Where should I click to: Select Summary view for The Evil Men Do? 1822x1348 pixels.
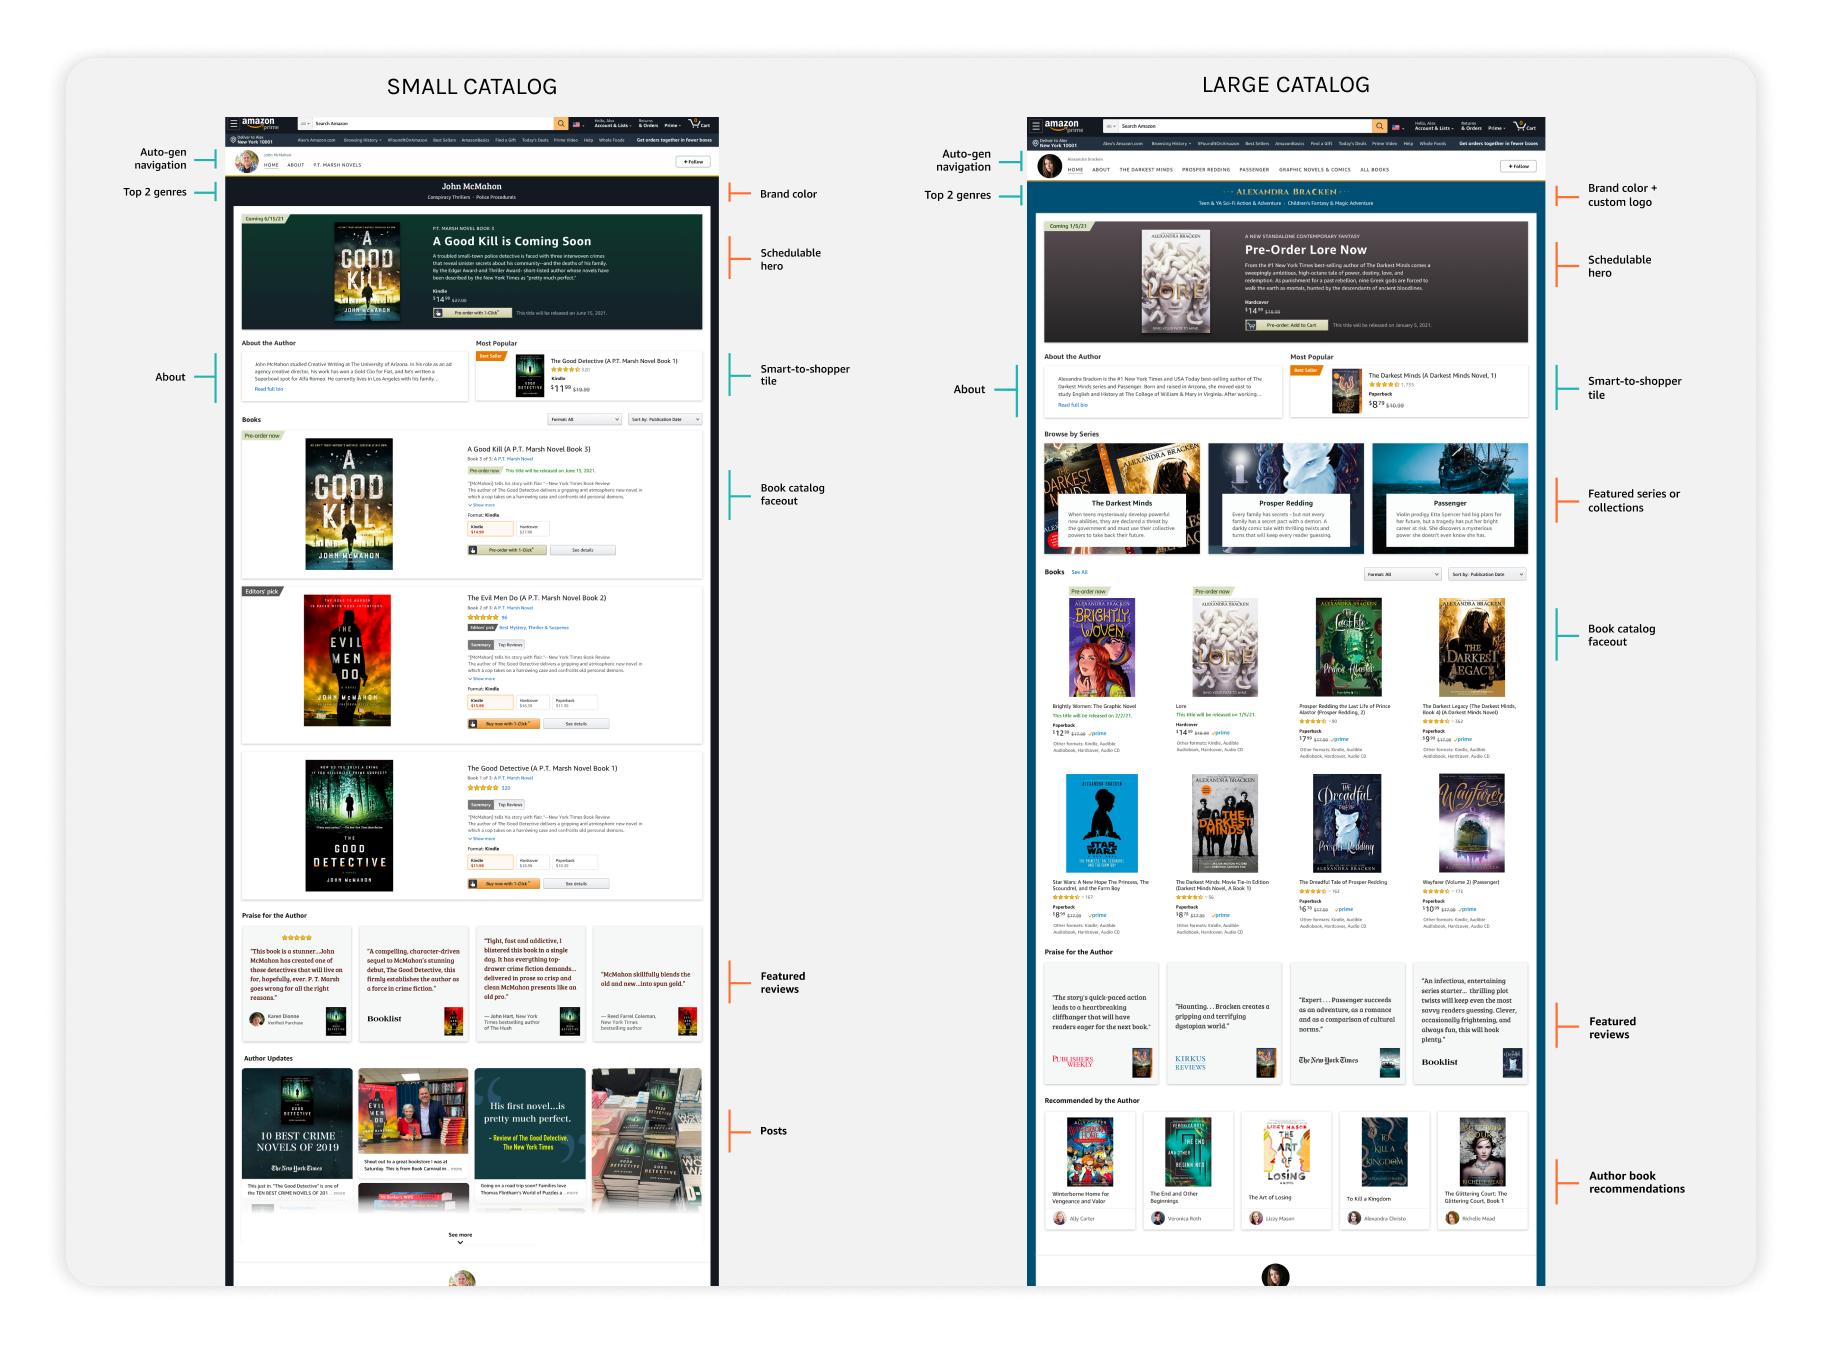[481, 645]
